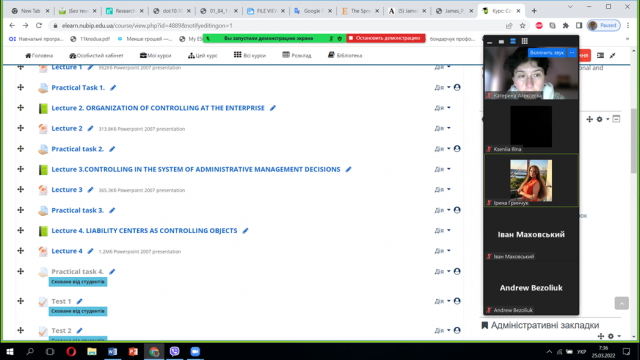Viewport: 640px width, 360px height.
Task: Click the edit pencil beside Lecture 2 presentation
Action: click(x=90, y=129)
